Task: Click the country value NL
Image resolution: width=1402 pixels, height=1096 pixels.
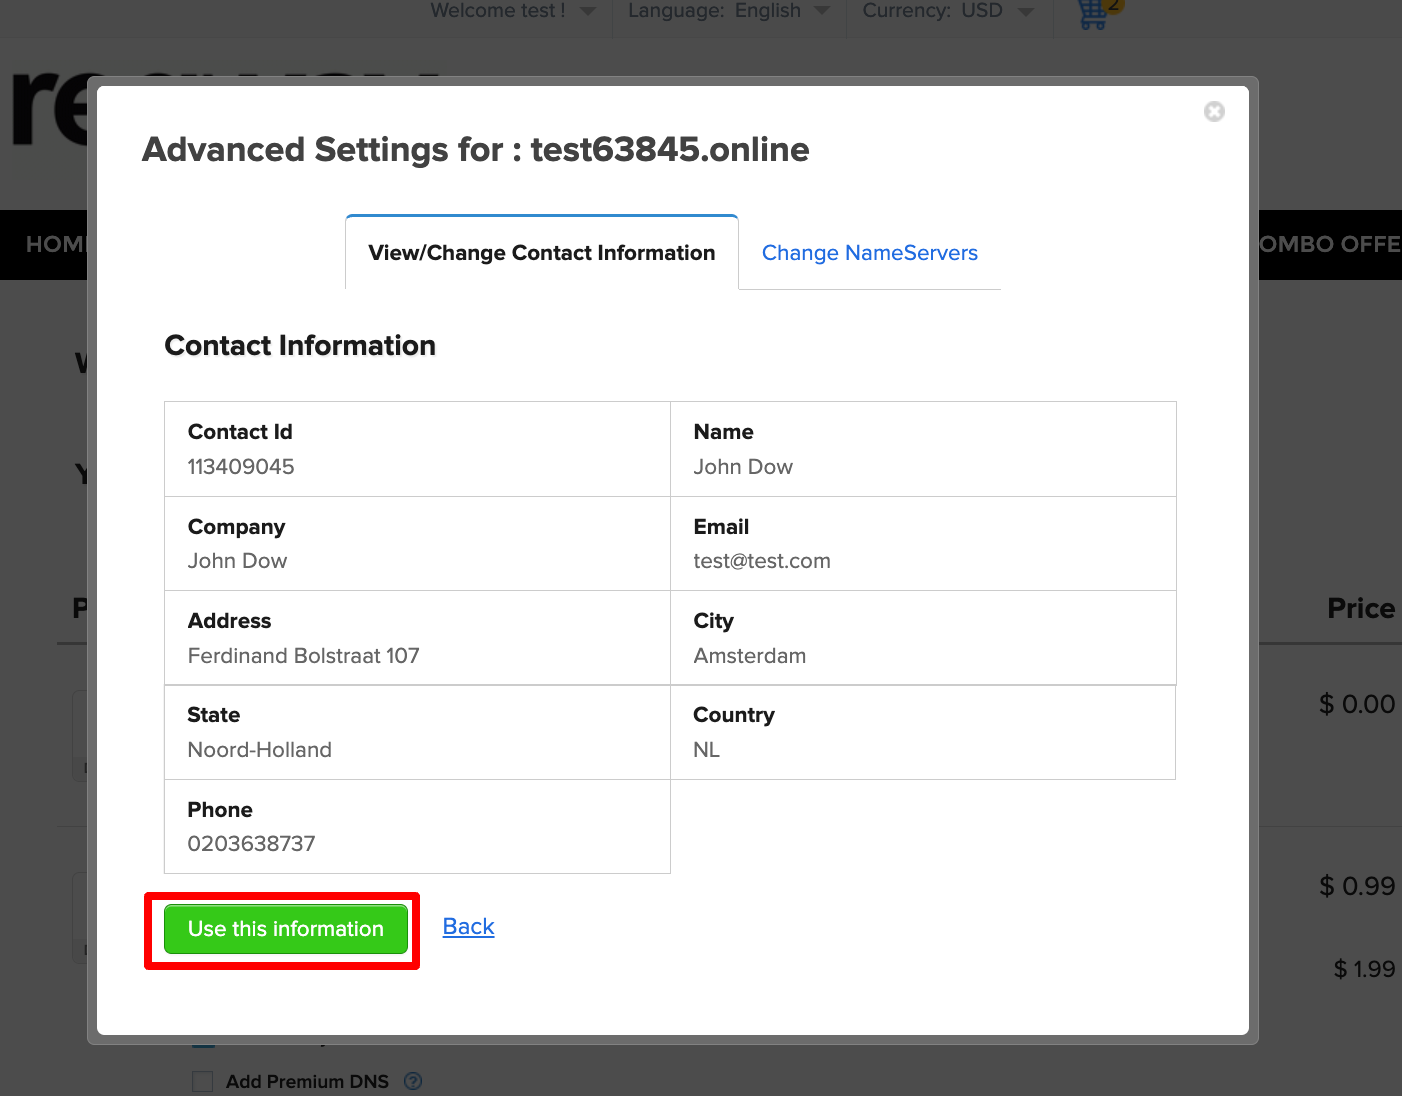Action: click(706, 750)
